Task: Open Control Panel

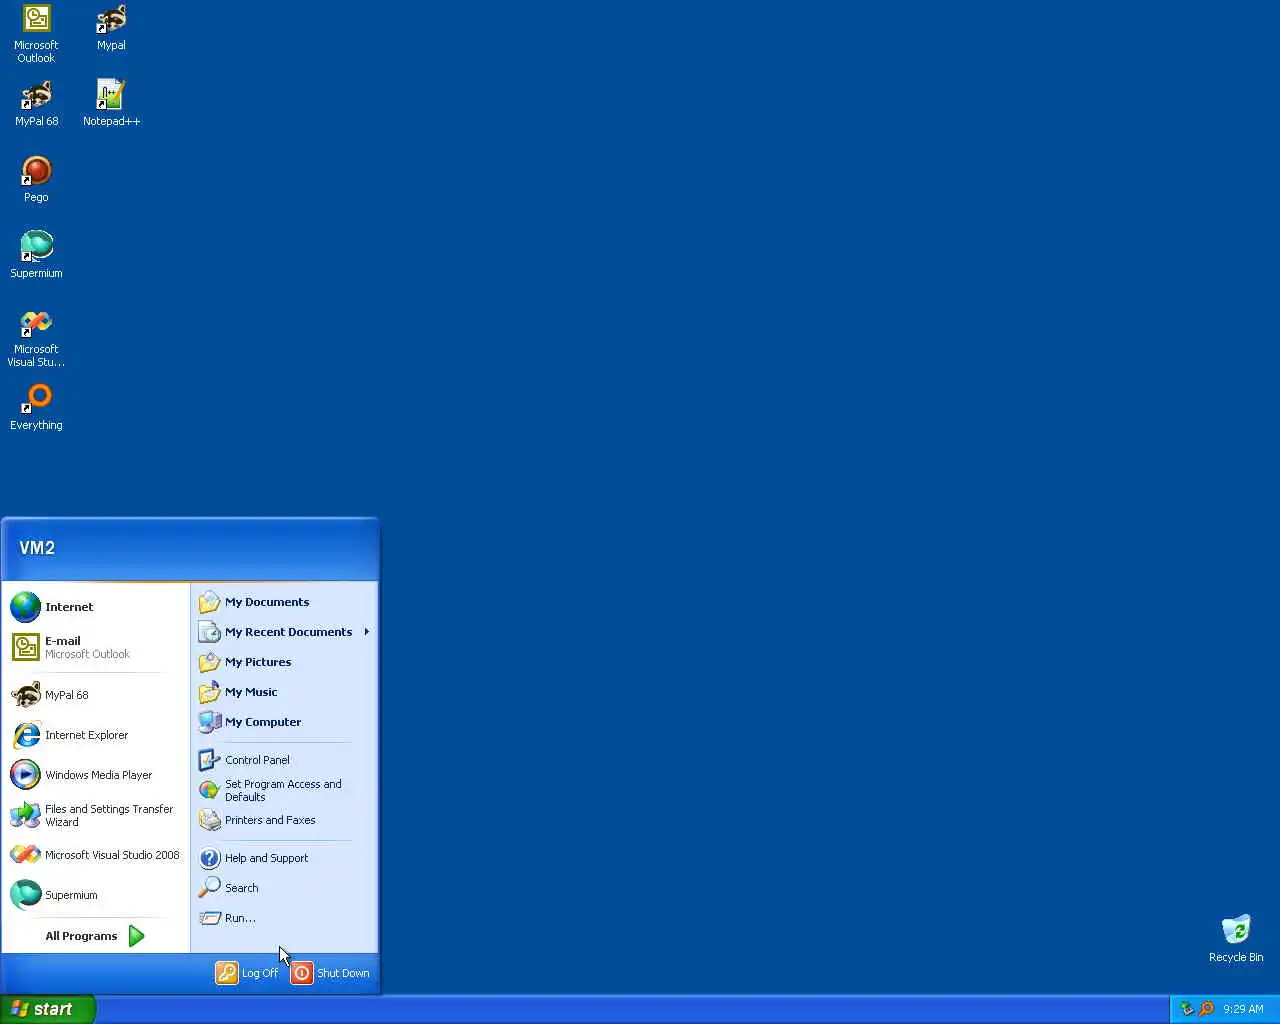Action: point(284,760)
